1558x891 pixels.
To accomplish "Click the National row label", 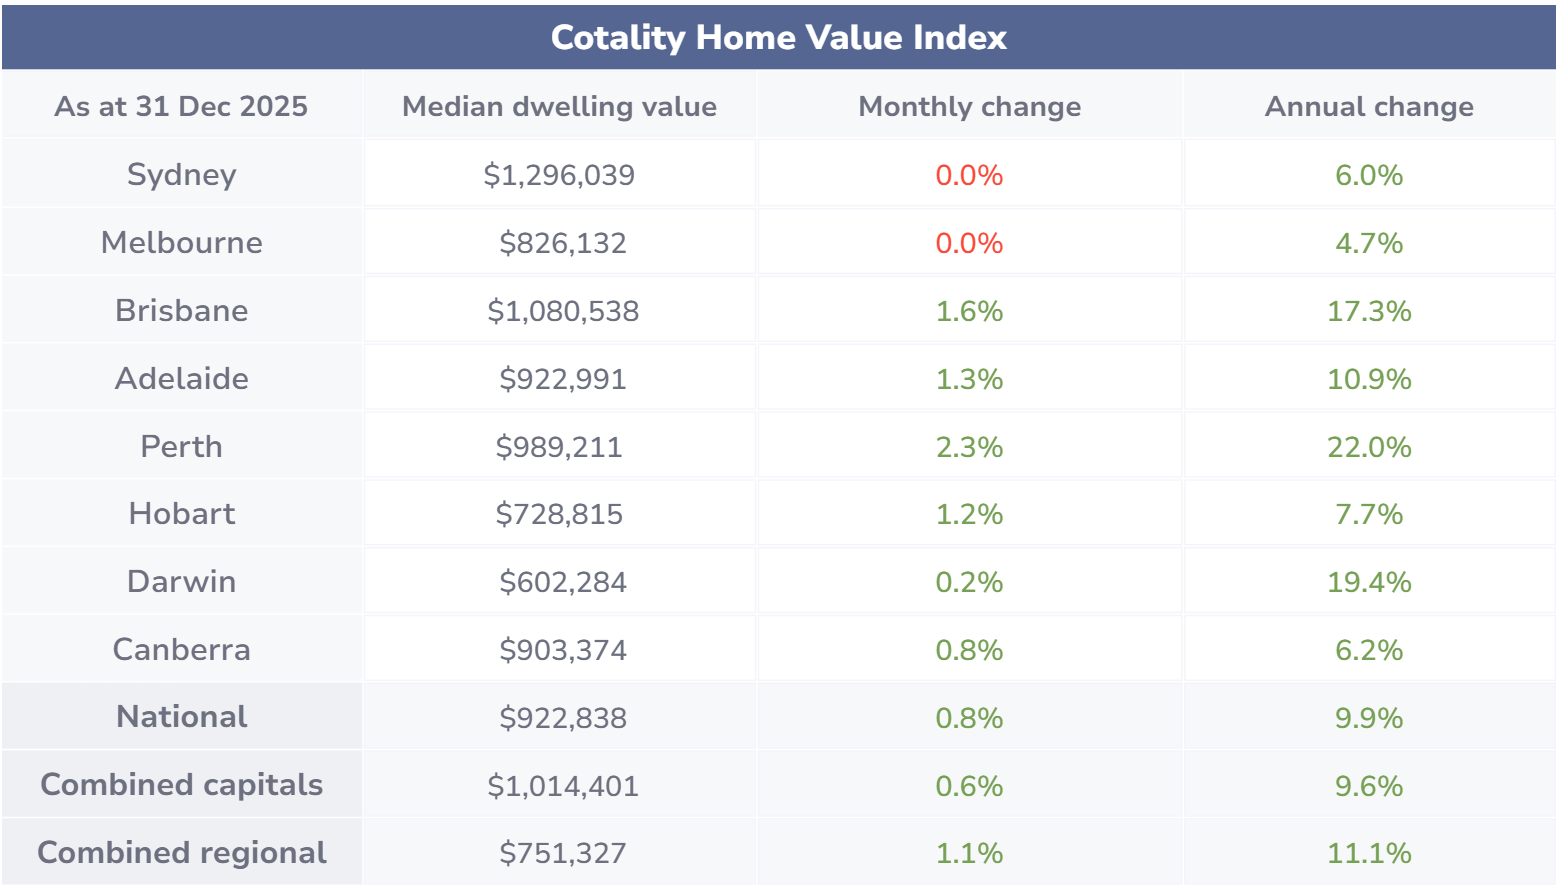I will click(181, 717).
